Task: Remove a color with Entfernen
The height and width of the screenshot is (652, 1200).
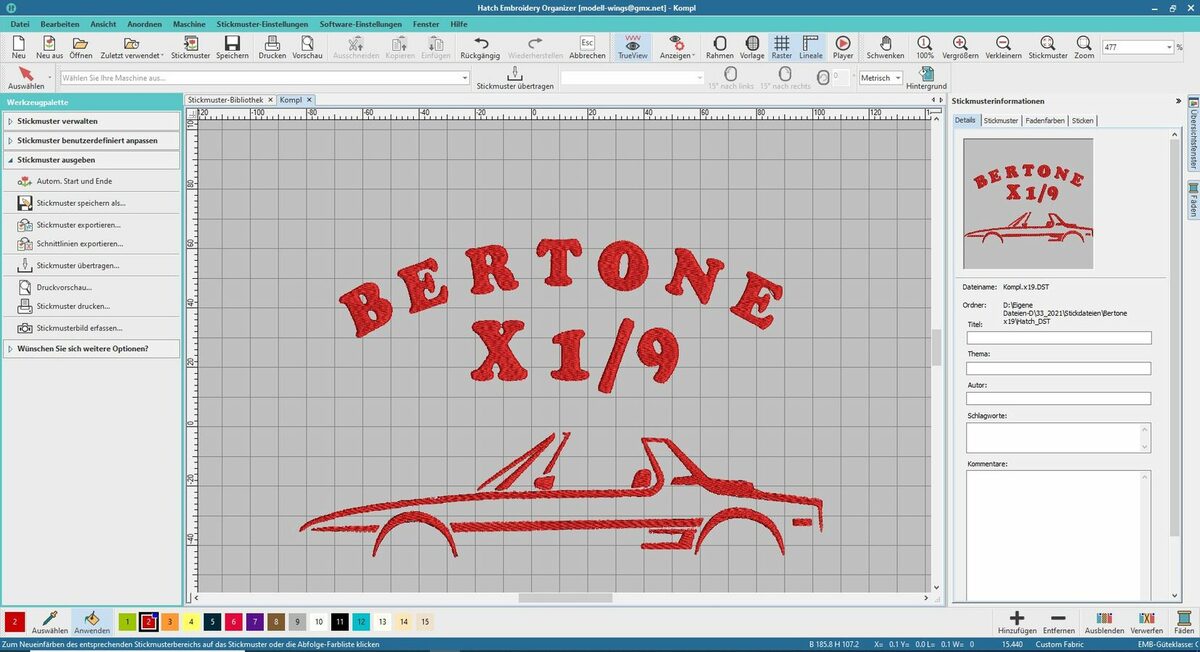Action: tap(1059, 623)
